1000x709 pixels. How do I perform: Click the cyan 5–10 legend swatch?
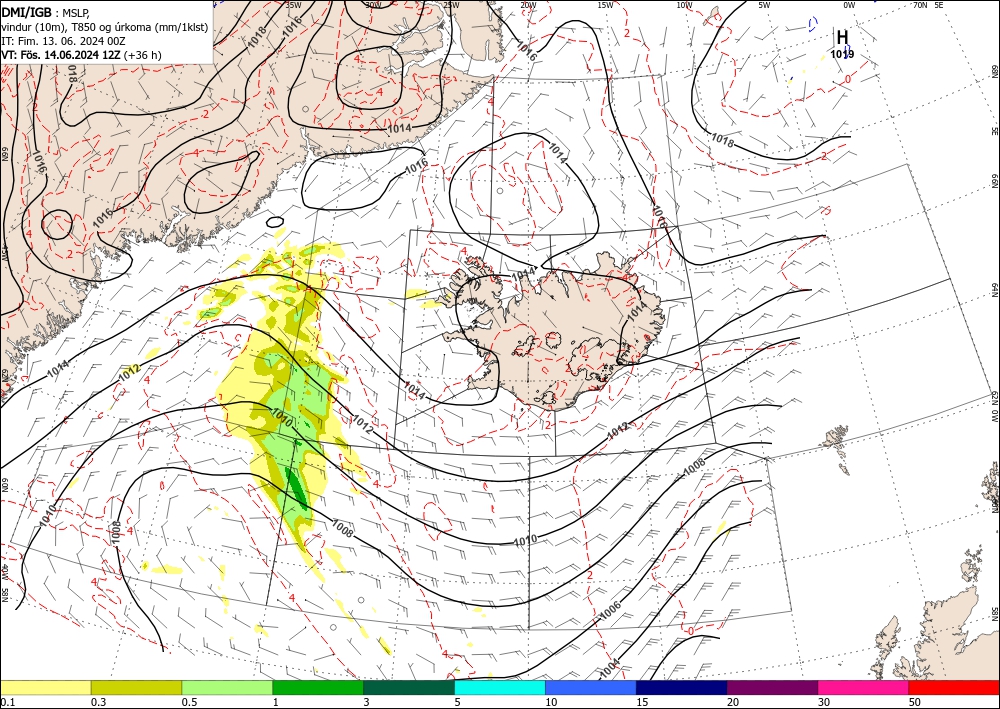point(500,687)
